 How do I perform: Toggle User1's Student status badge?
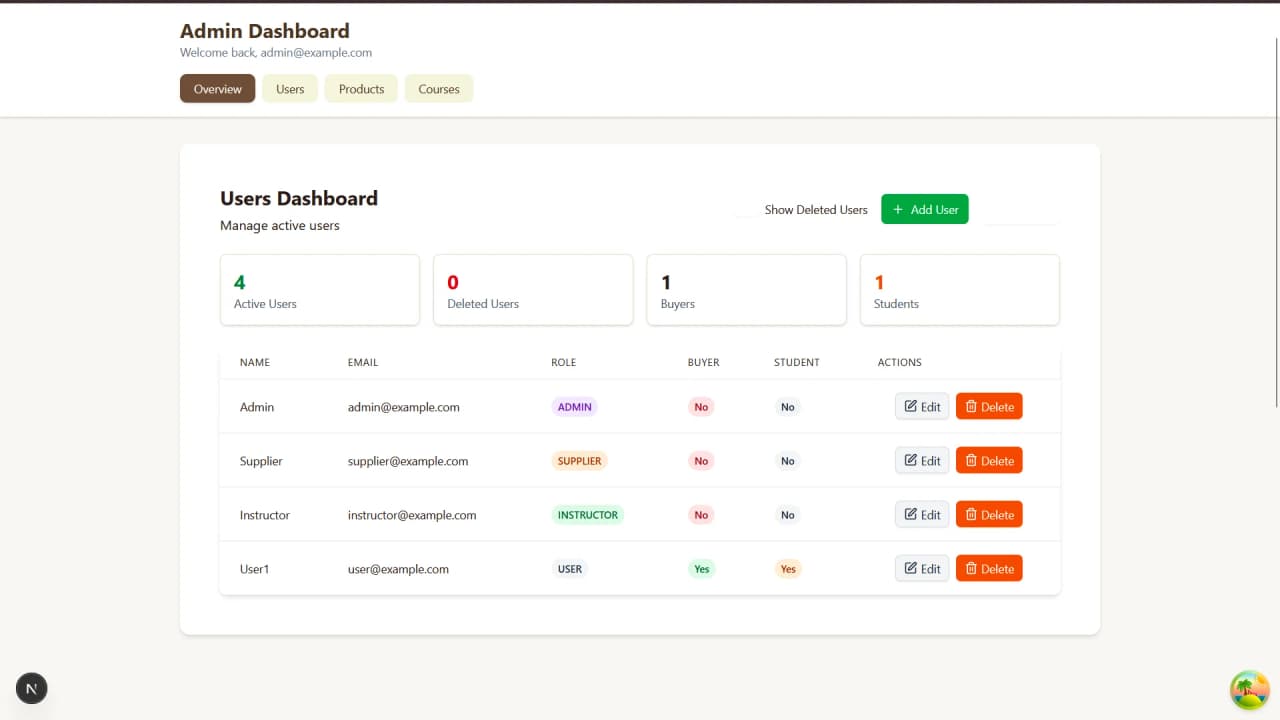pos(788,568)
